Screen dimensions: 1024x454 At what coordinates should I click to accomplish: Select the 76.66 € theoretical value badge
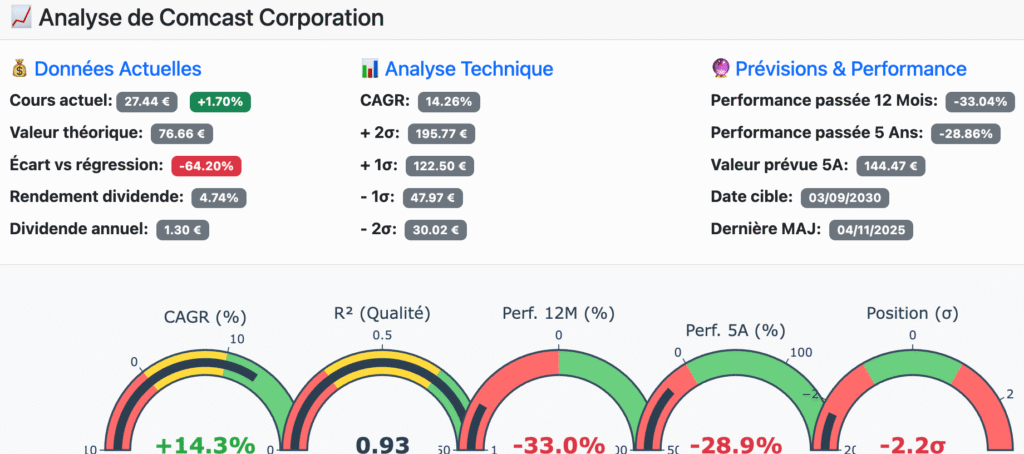tap(181, 133)
